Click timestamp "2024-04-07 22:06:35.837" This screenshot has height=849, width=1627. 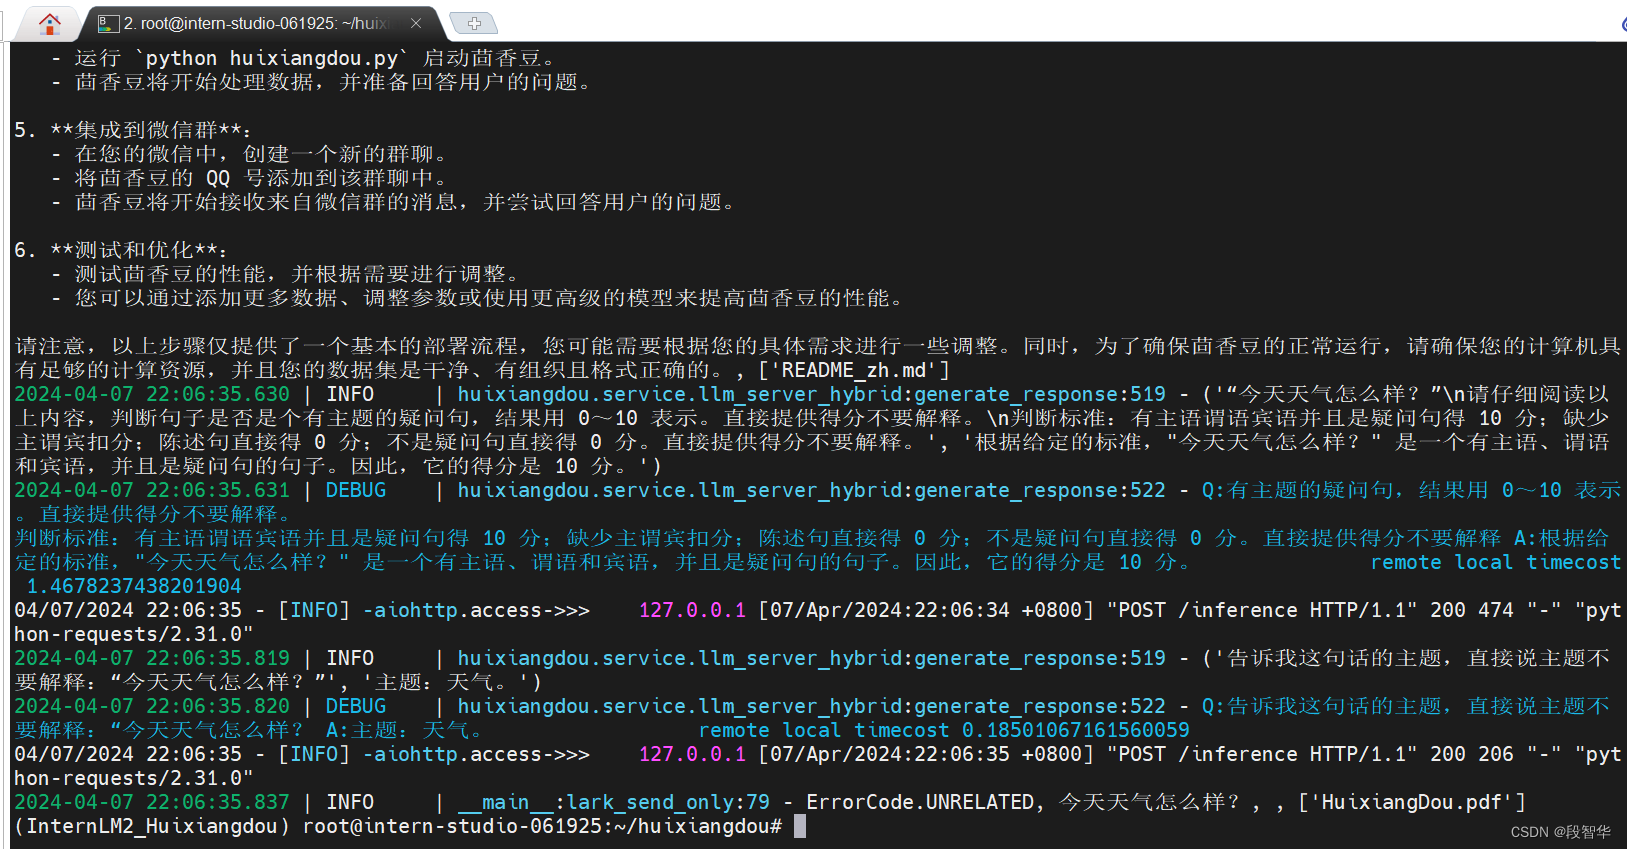pos(152,802)
